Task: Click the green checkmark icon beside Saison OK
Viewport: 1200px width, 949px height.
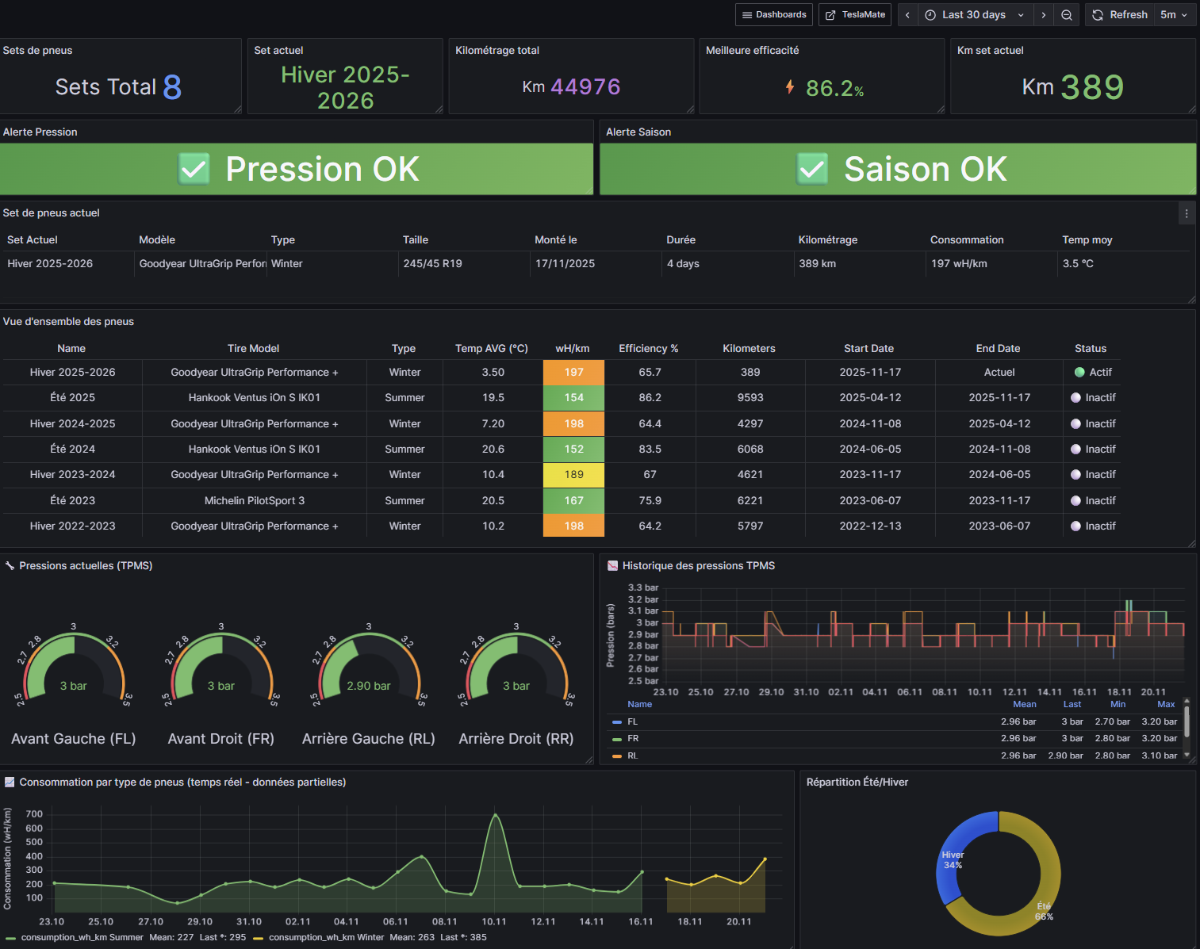Action: pos(812,169)
